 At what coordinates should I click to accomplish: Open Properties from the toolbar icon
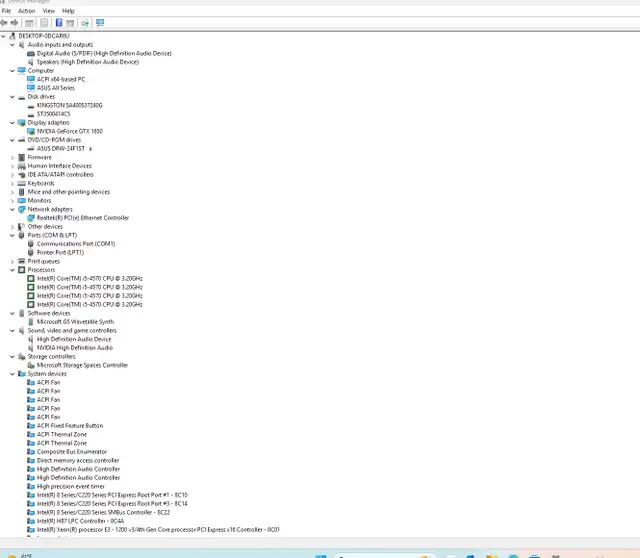[x=44, y=23]
